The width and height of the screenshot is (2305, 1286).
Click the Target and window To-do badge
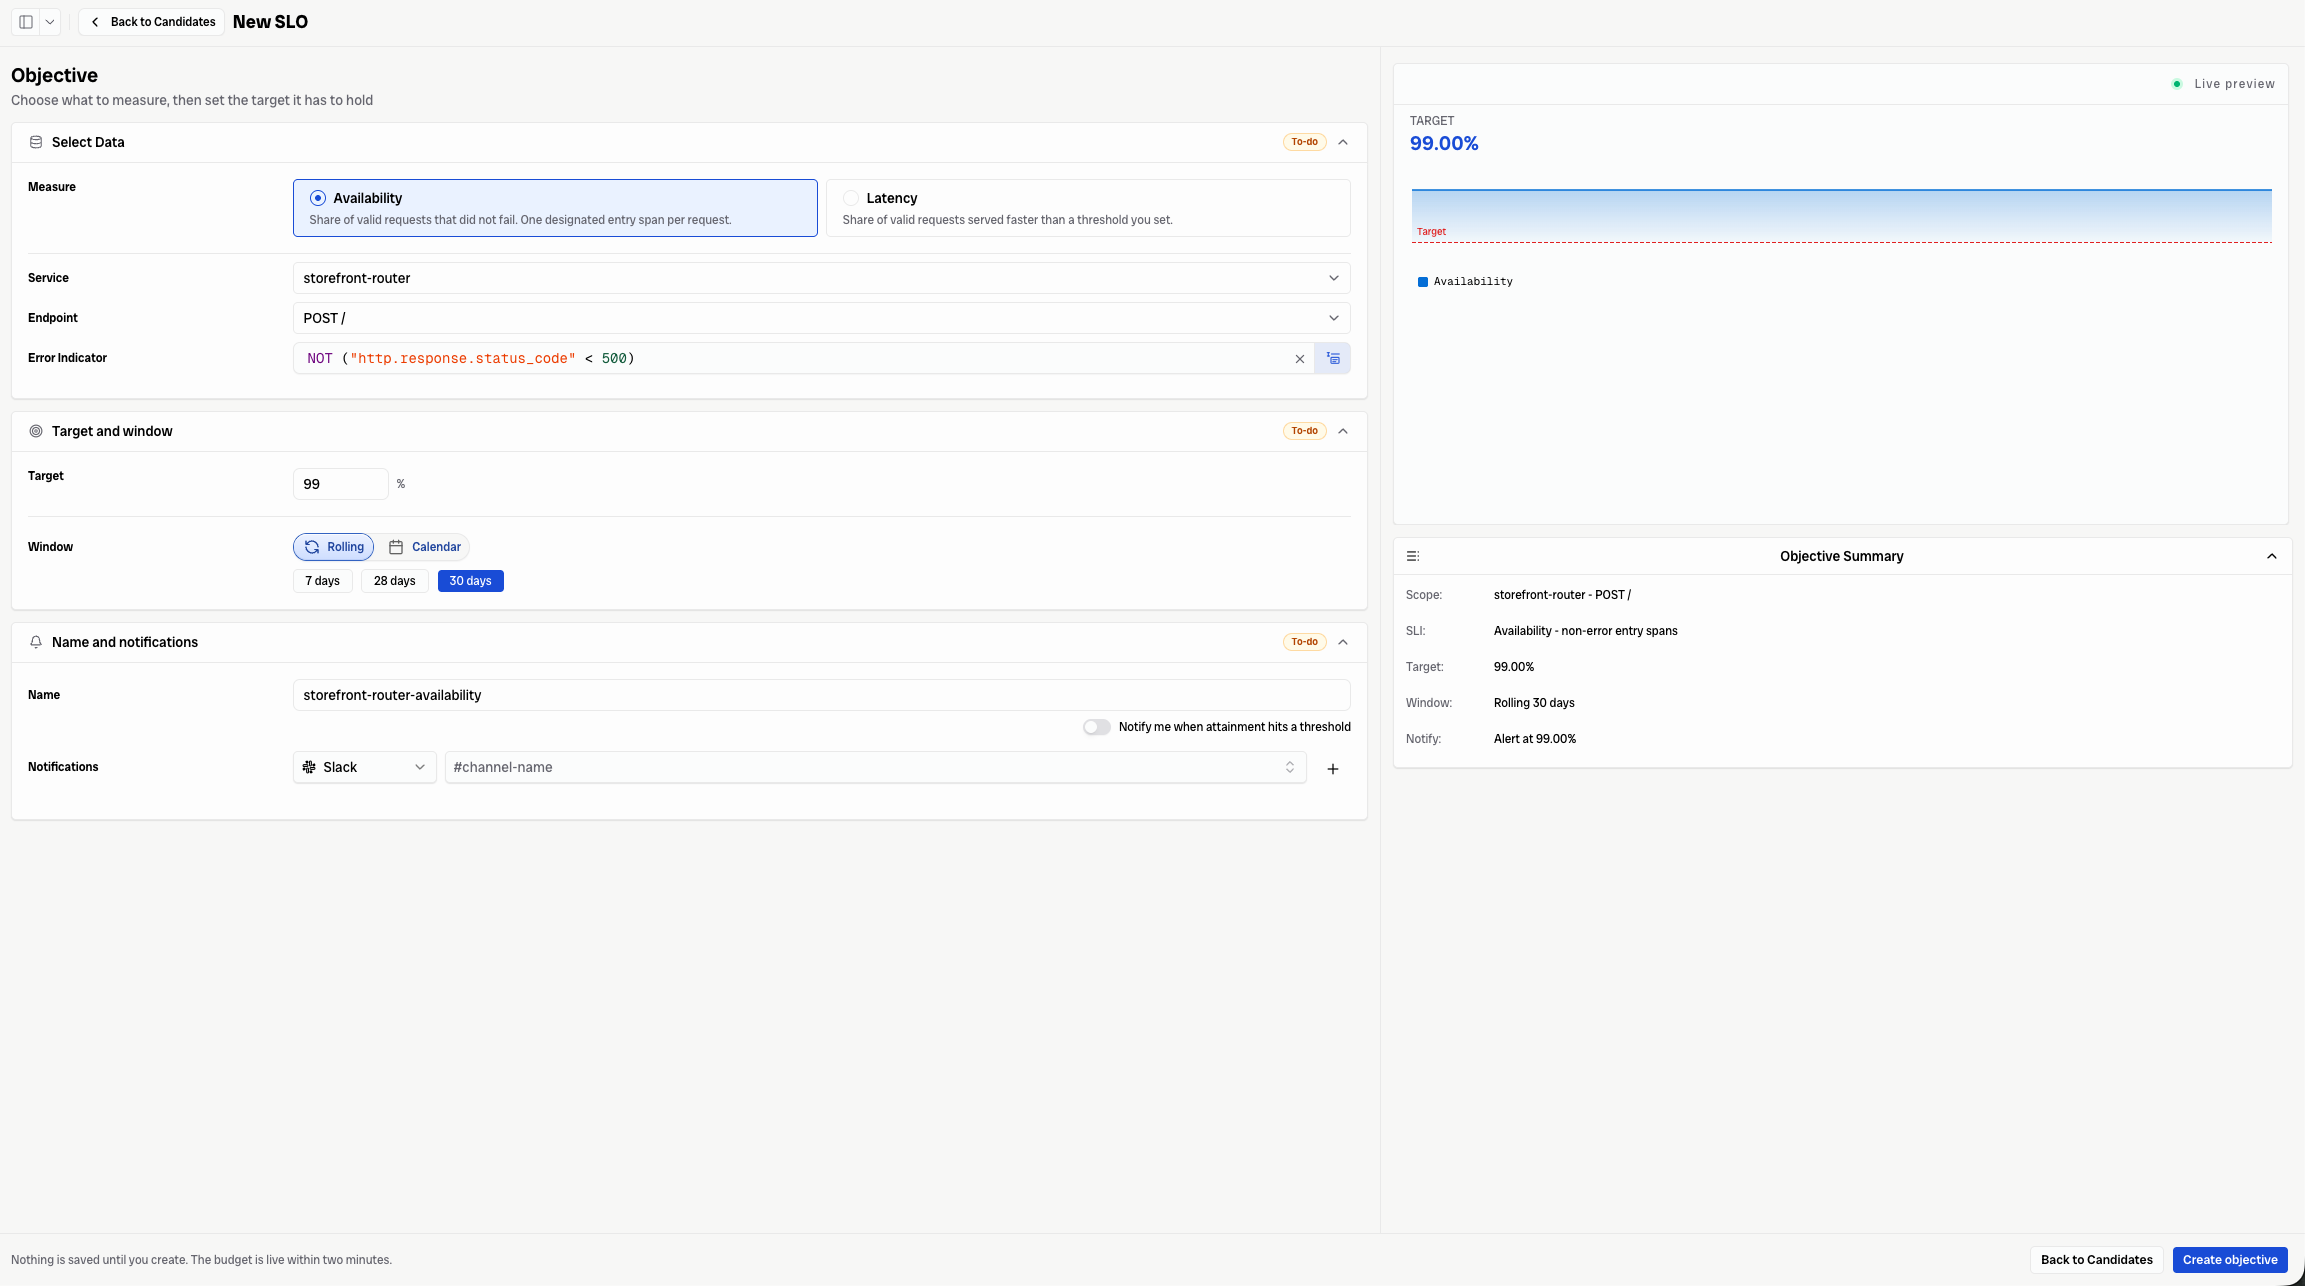tap(1304, 431)
